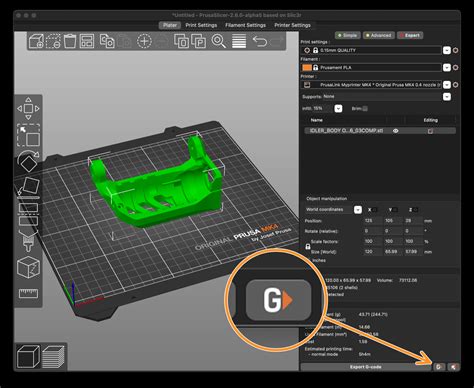This screenshot has width=474, height=388.
Task: Select Advanced mode
Action: tap(379, 35)
